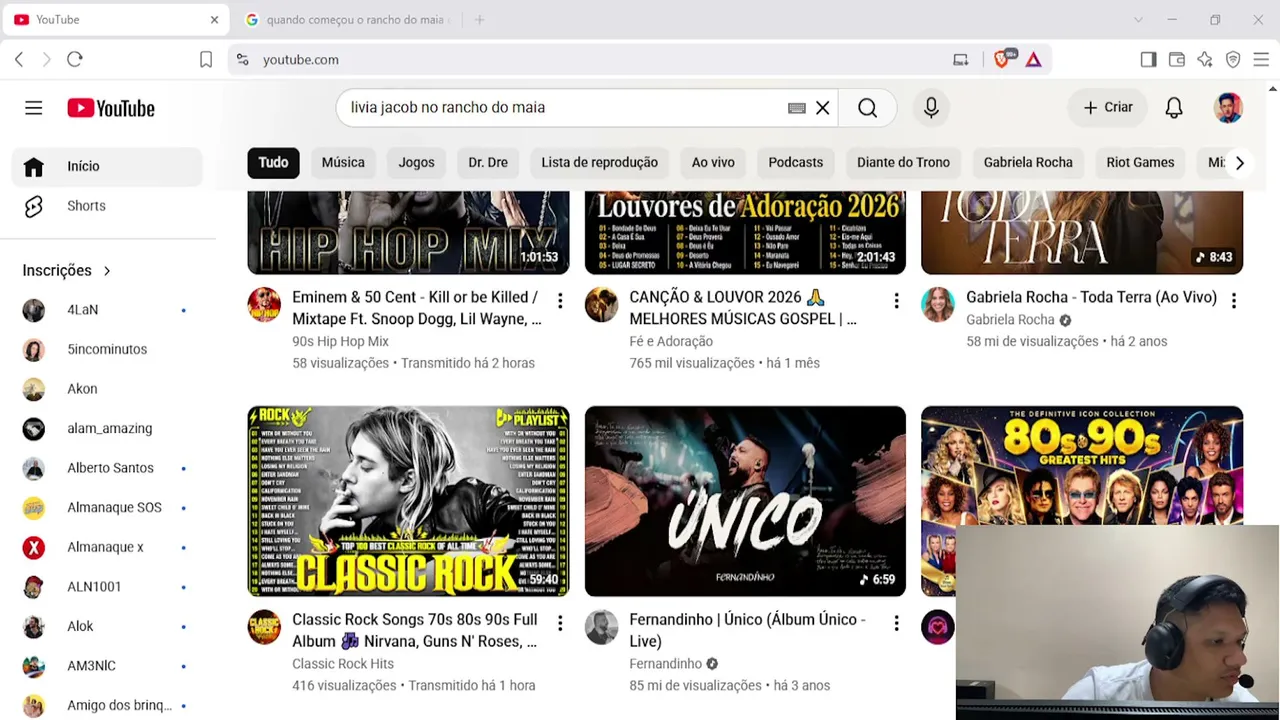Open the YouTube guide hamburger menu
This screenshot has height=720, width=1280.
[34, 108]
